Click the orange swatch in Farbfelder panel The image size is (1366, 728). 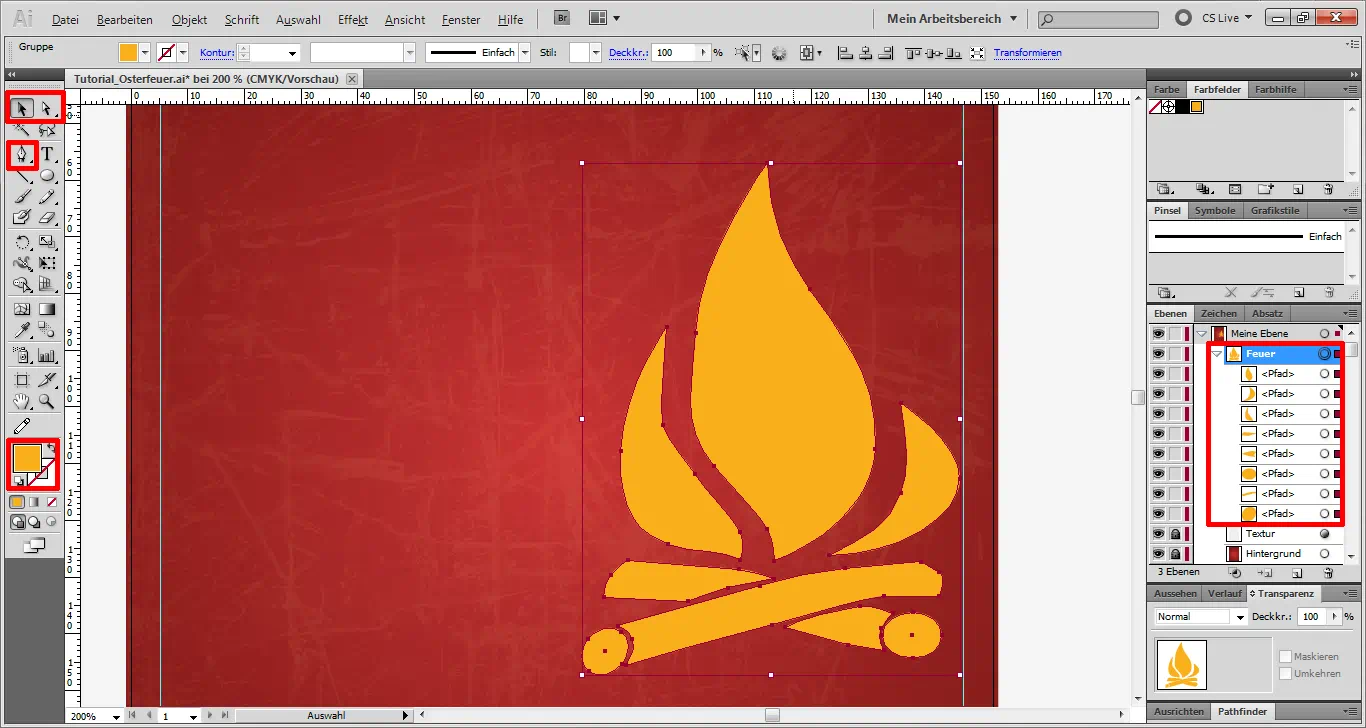coord(1196,107)
